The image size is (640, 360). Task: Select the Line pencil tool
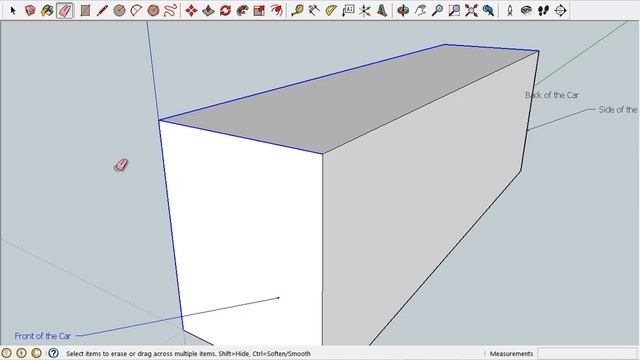pyautogui.click(x=102, y=11)
